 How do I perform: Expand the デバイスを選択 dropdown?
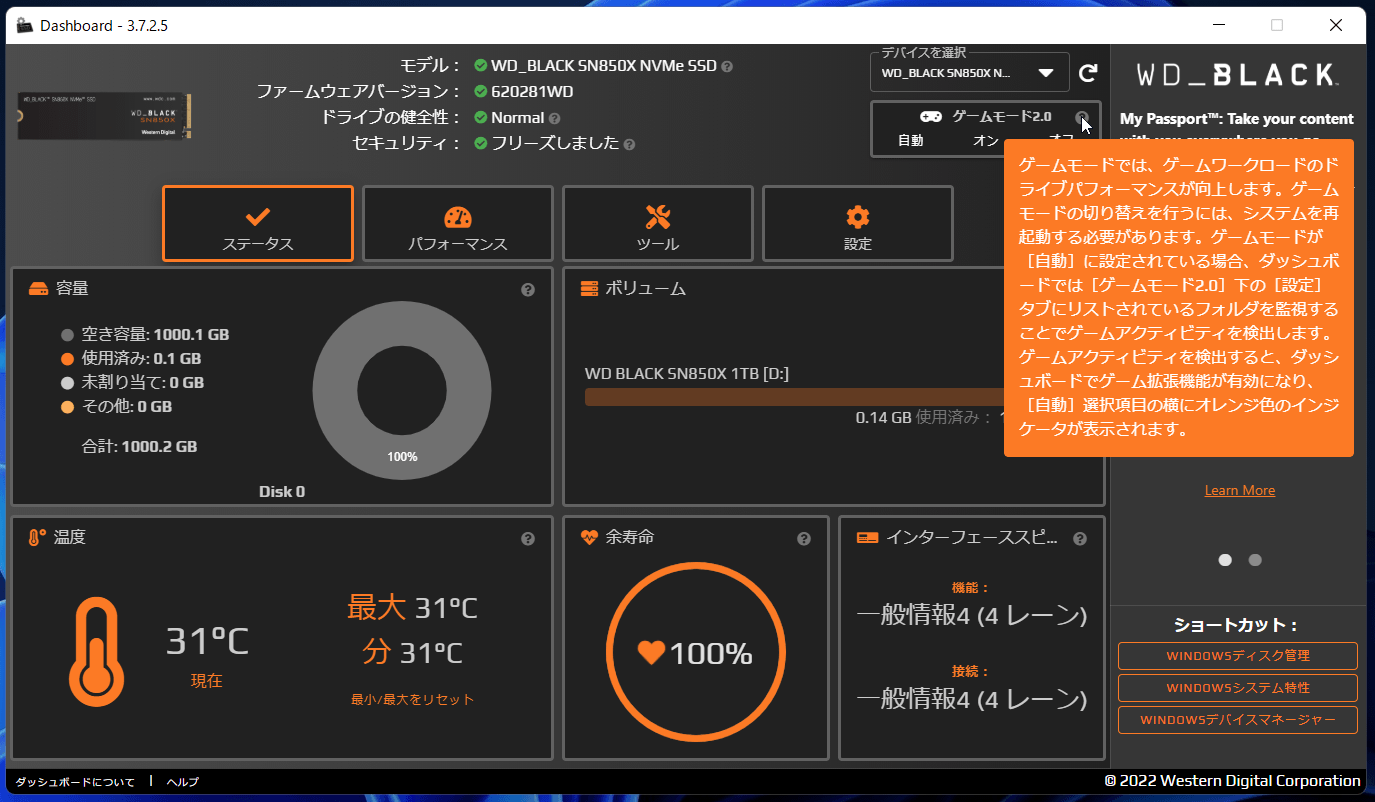coord(970,73)
